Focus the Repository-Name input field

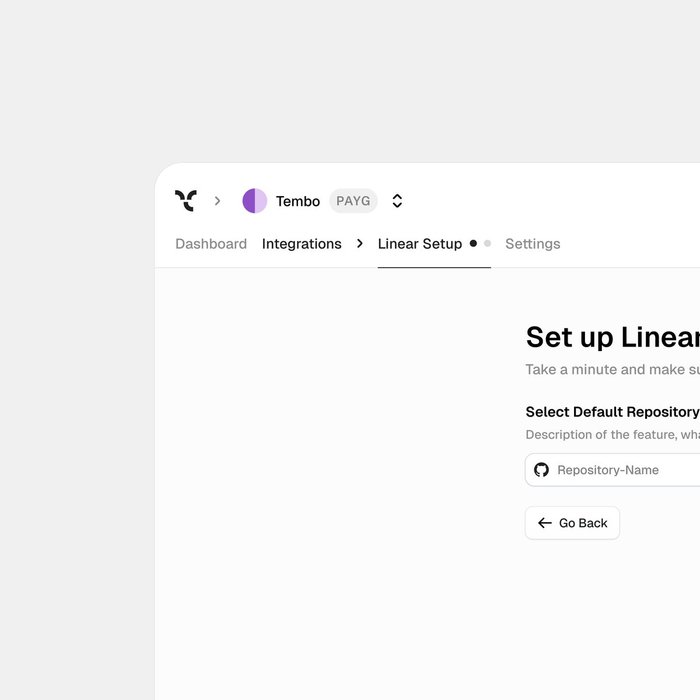612,470
